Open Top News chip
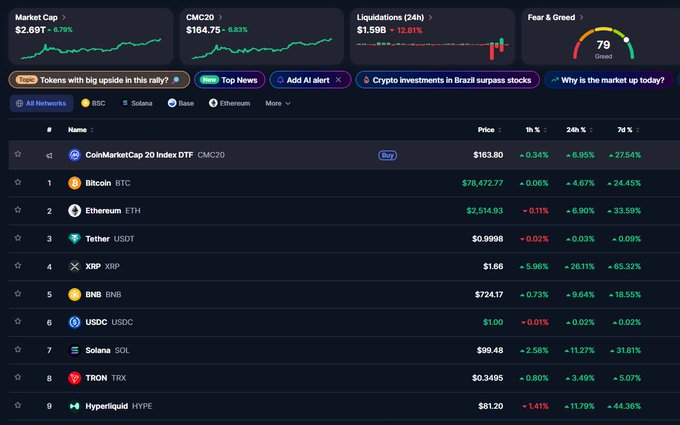 (x=230, y=80)
